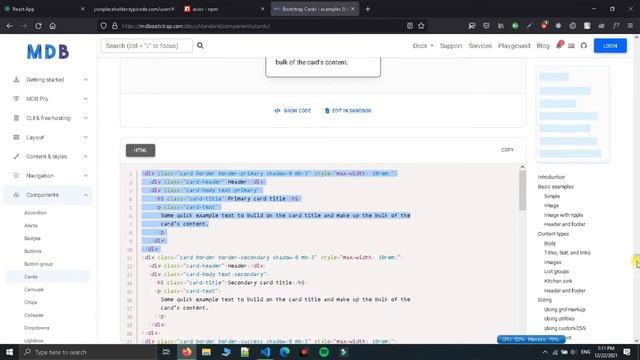Open Visual Studio Code from taskbar
The image size is (640, 360).
(265, 352)
